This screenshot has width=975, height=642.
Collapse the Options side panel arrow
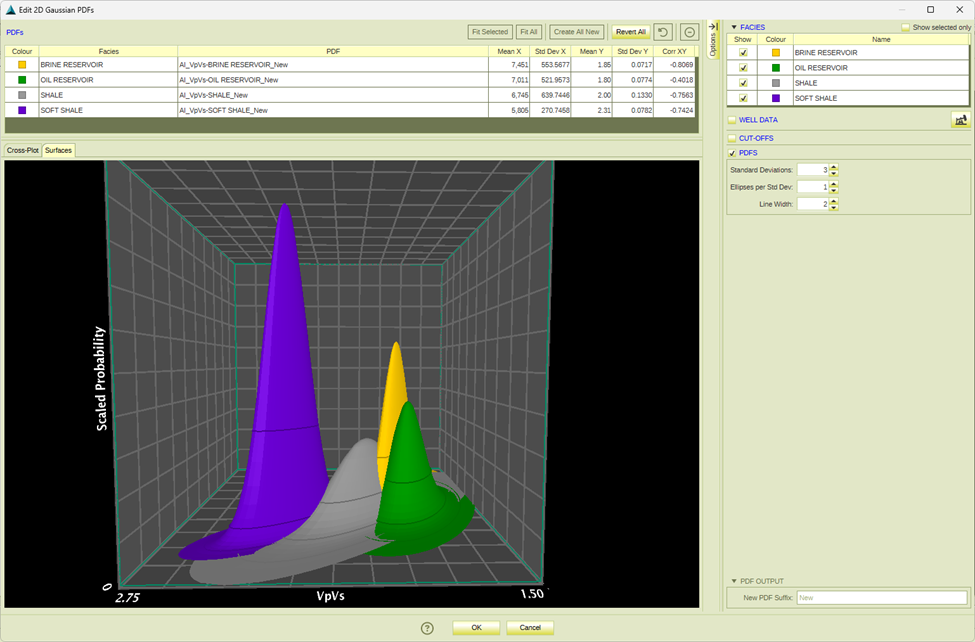(x=713, y=27)
